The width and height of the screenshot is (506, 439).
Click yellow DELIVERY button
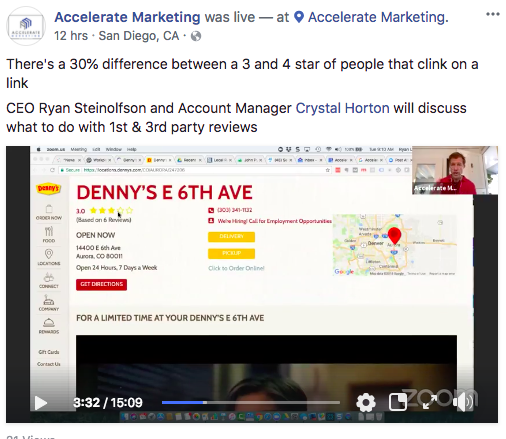[231, 237]
